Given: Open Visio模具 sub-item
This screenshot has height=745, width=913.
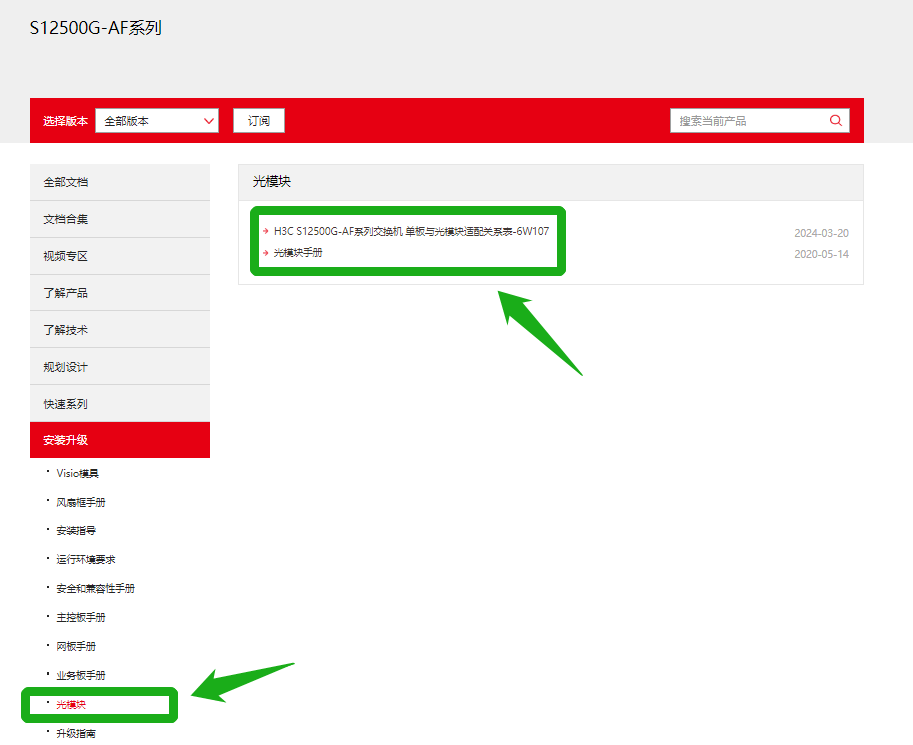Looking at the screenshot, I should pos(77,474).
